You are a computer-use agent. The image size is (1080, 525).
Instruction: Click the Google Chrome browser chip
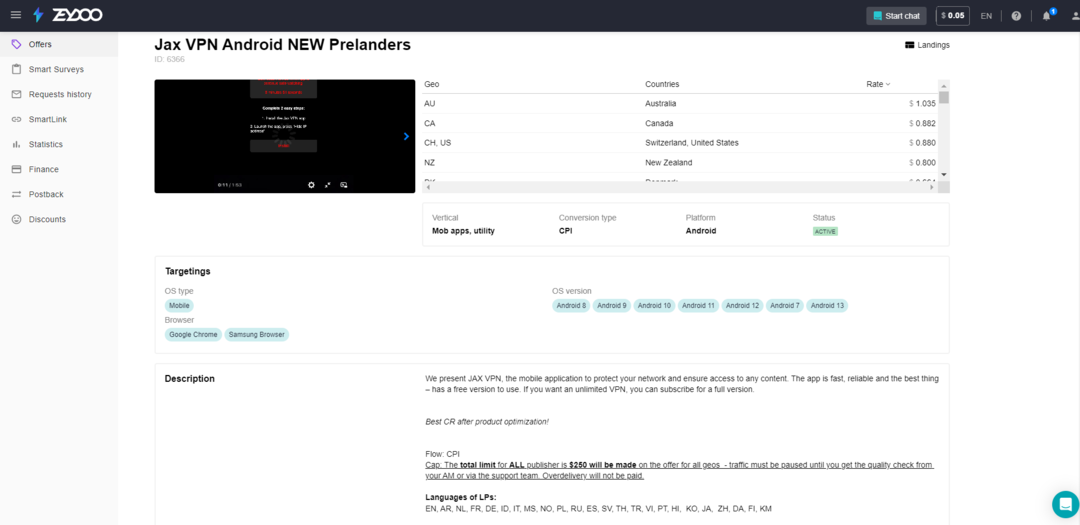[x=194, y=334]
